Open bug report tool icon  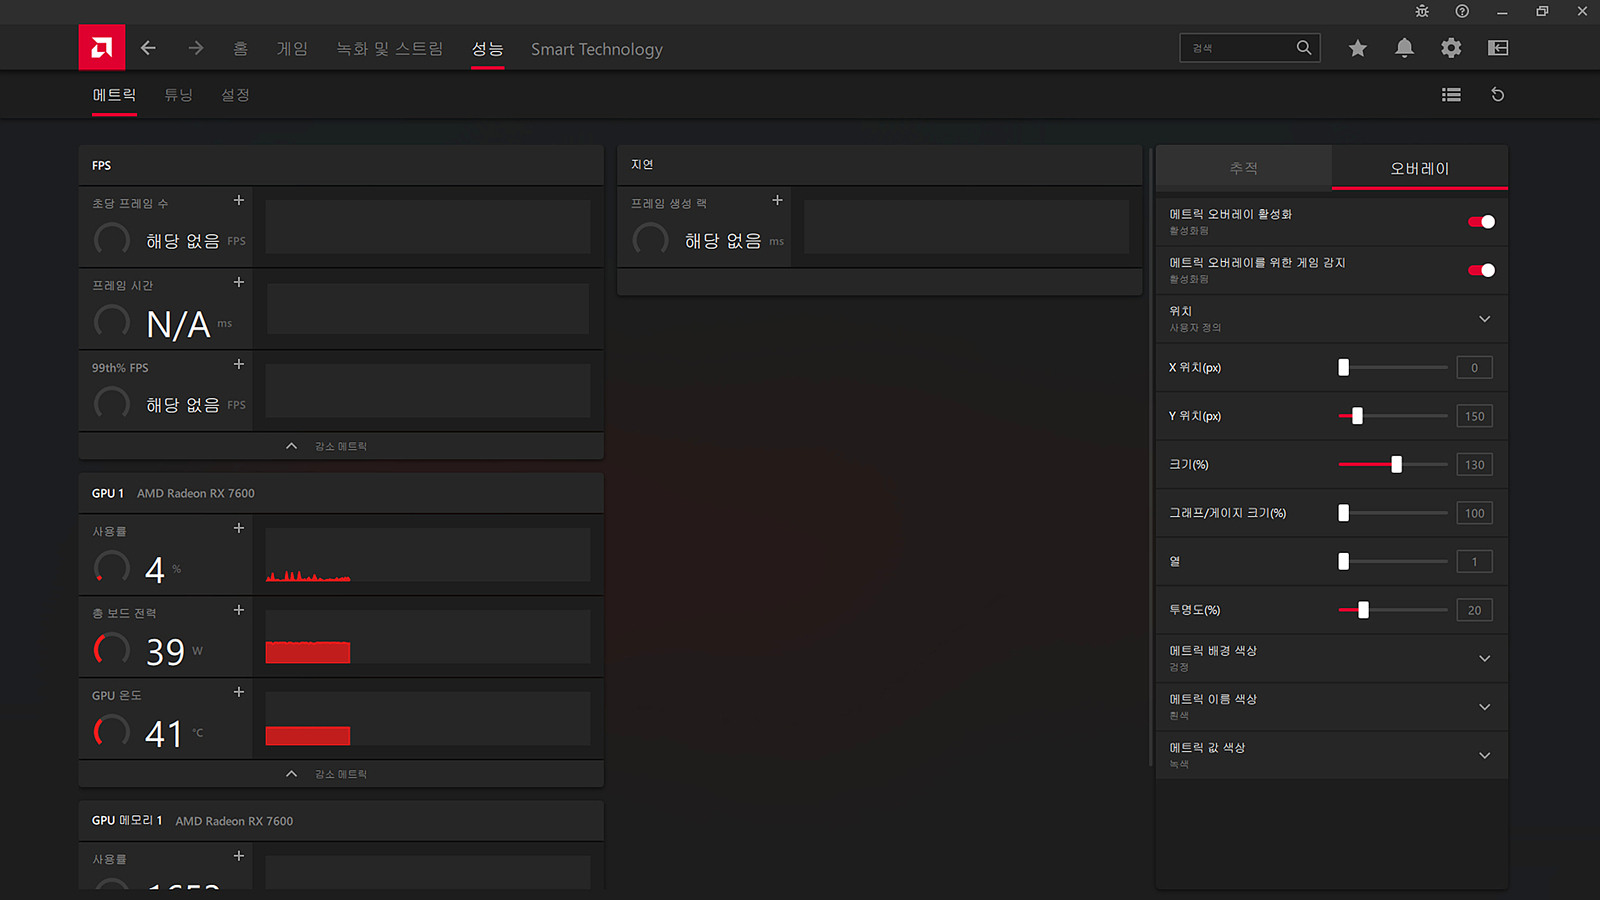[1422, 12]
